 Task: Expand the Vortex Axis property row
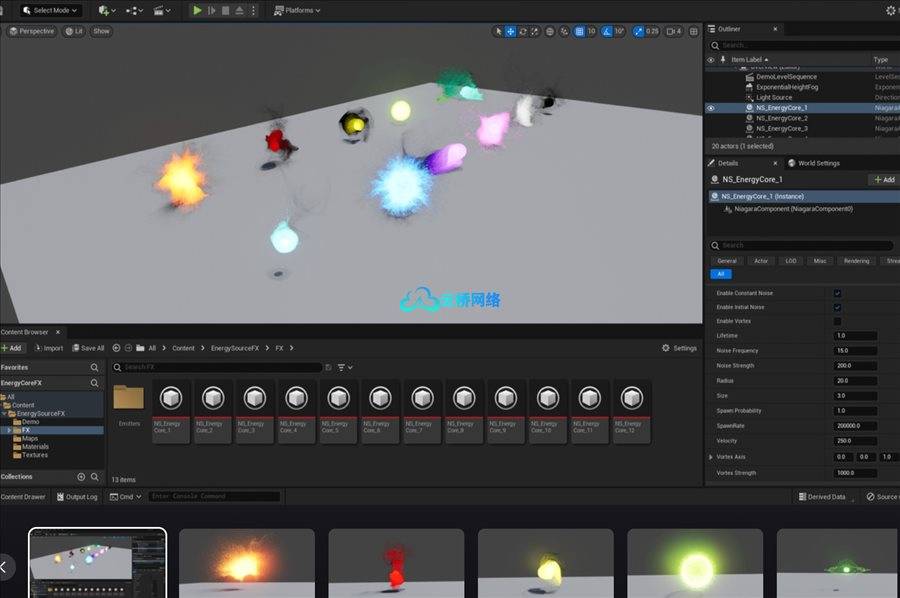[711, 457]
